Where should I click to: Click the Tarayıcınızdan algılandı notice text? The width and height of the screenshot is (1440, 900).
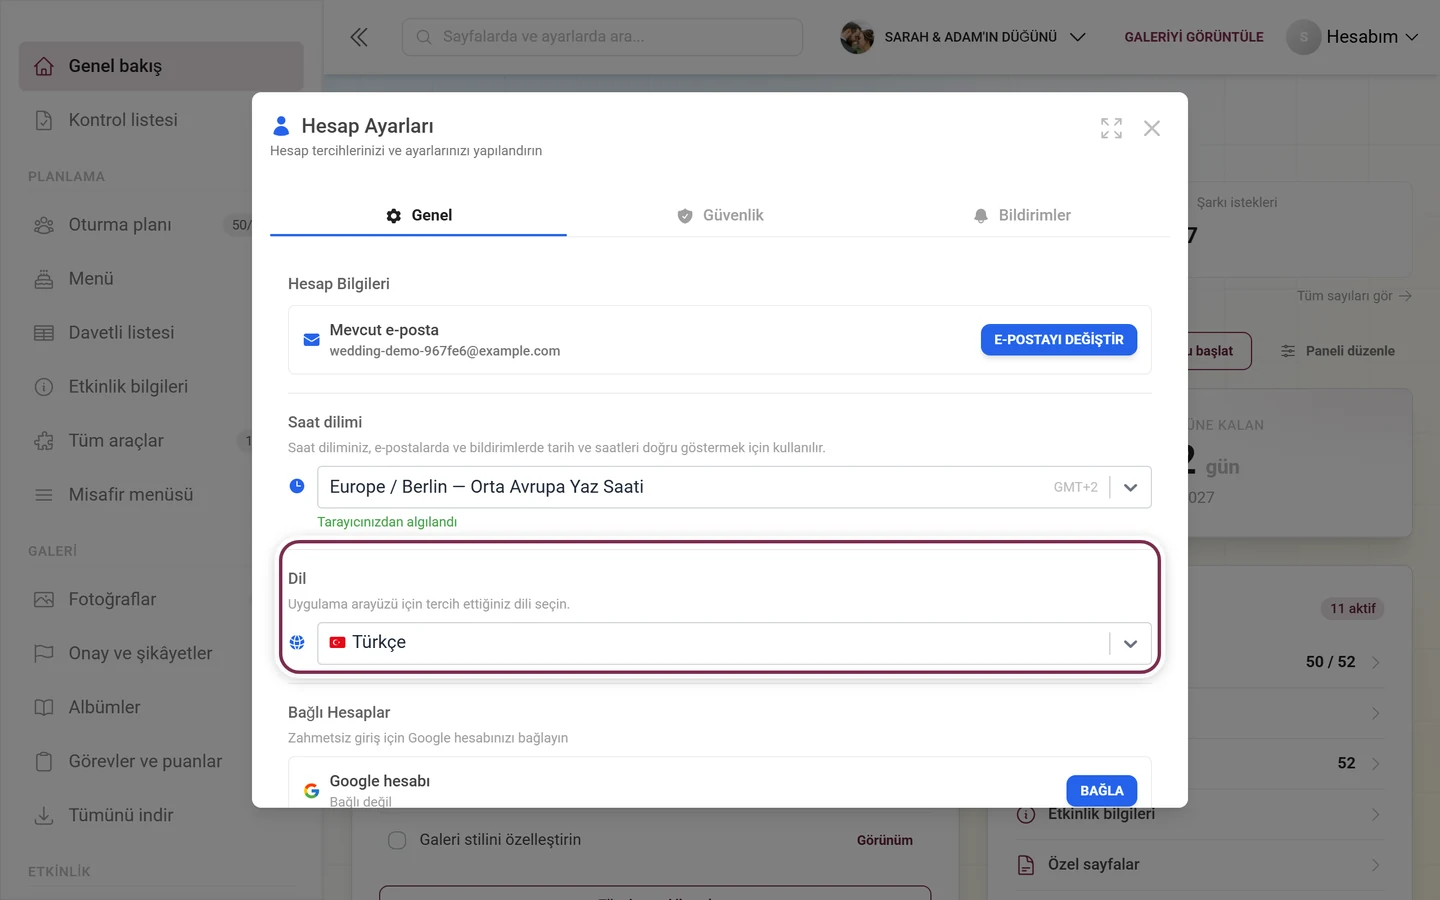pos(387,522)
